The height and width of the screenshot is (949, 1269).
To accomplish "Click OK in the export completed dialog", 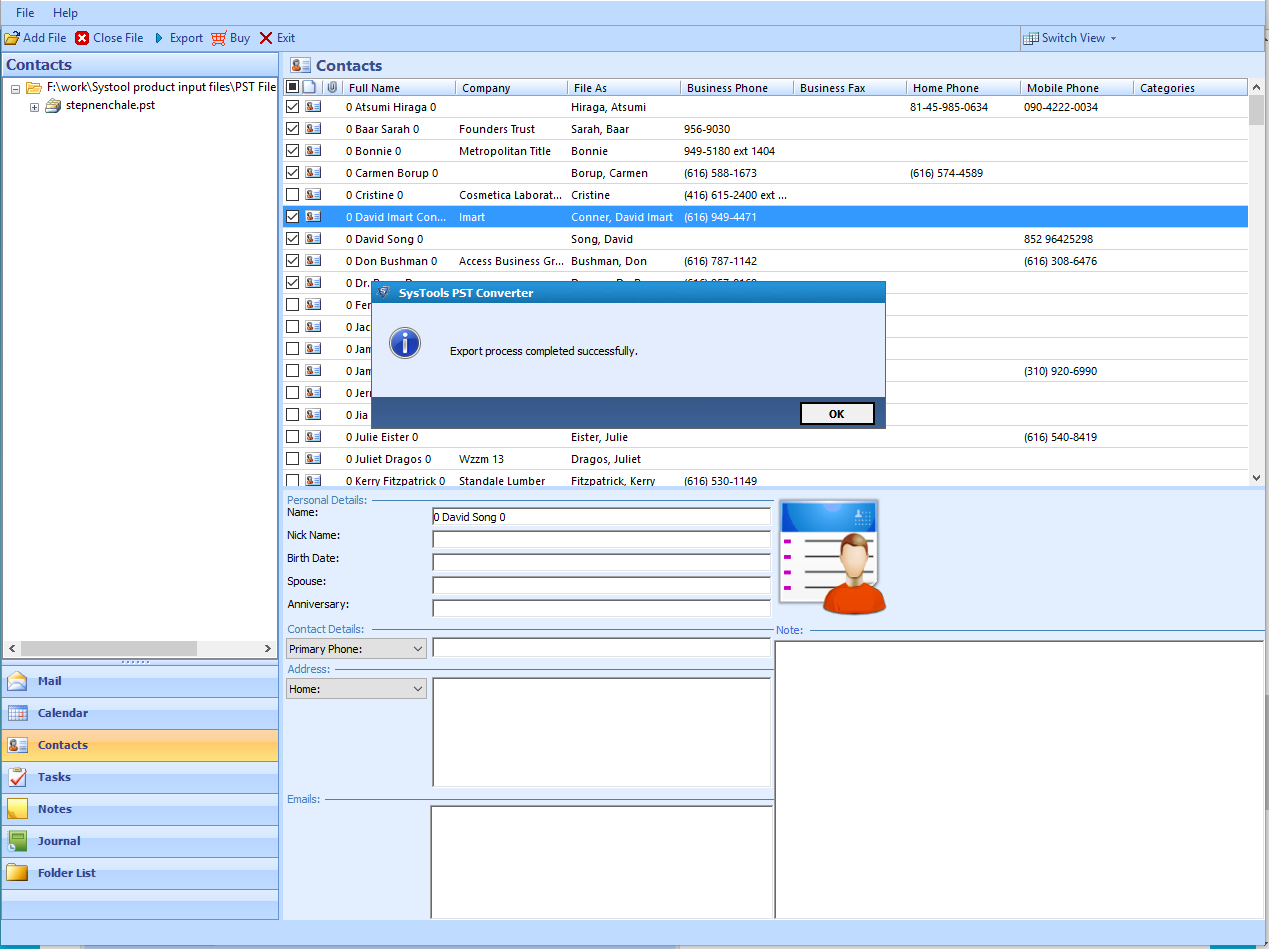I will [837, 414].
